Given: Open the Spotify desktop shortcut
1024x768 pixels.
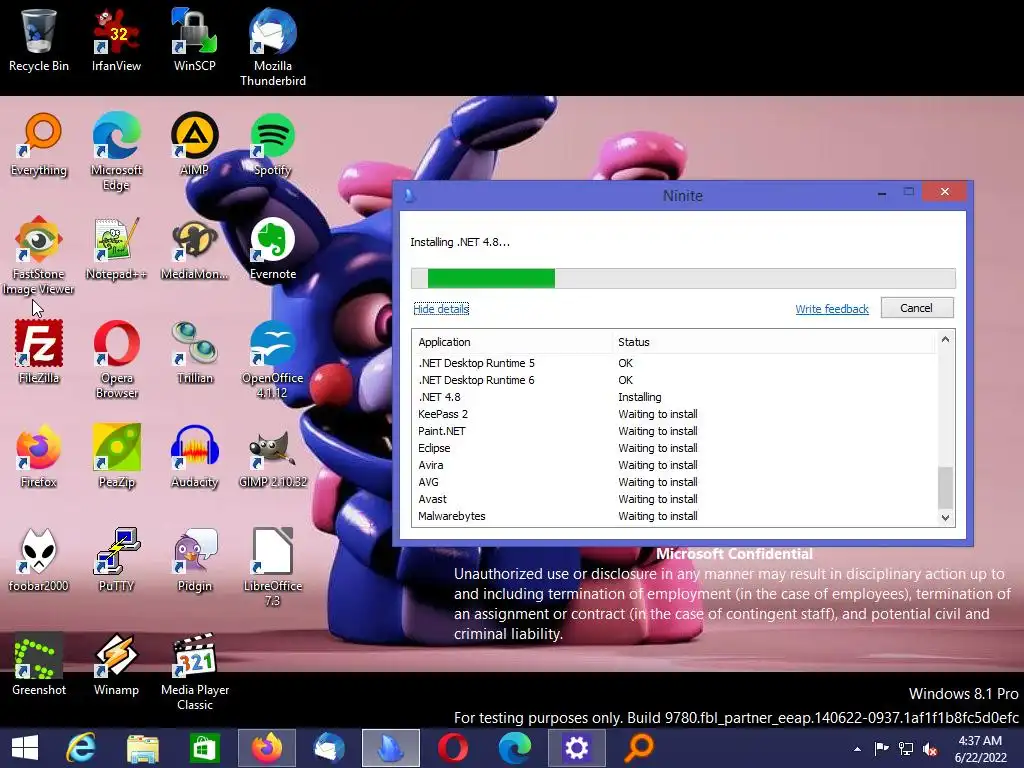Looking at the screenshot, I should (x=273, y=145).
